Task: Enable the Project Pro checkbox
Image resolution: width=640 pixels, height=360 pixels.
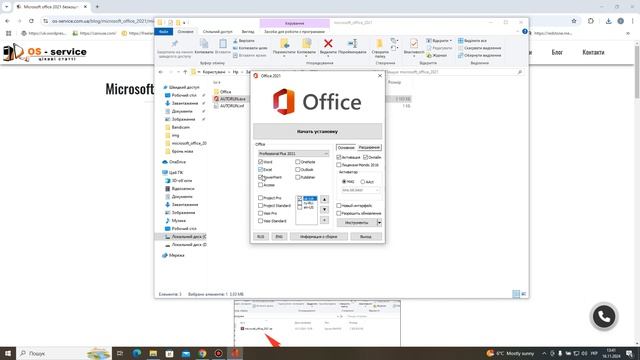Action: point(260,198)
